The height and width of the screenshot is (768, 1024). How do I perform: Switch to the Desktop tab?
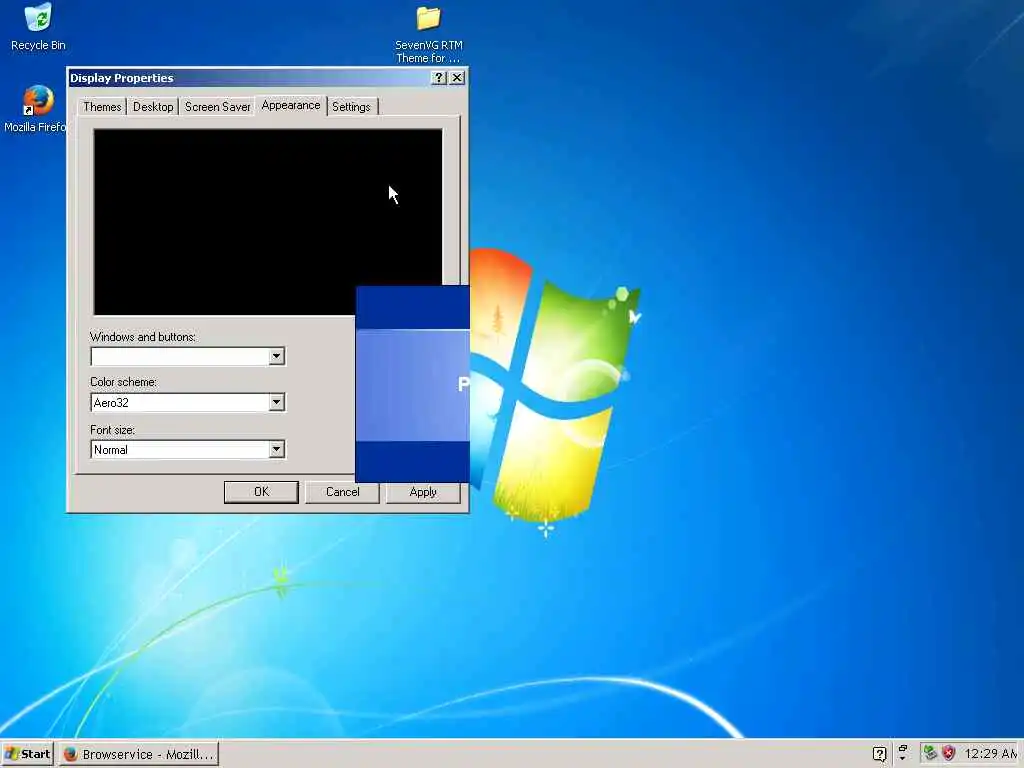pyautogui.click(x=153, y=106)
